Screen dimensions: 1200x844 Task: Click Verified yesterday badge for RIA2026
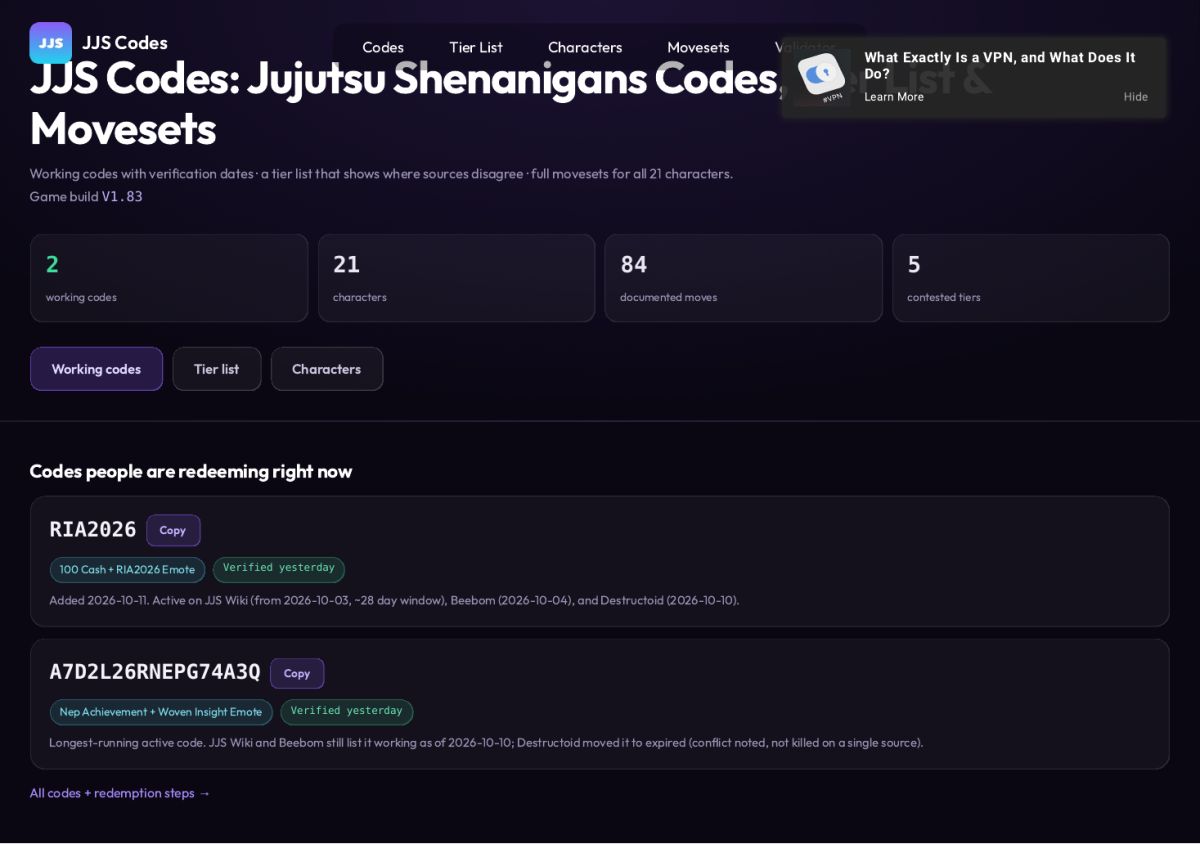pos(279,569)
